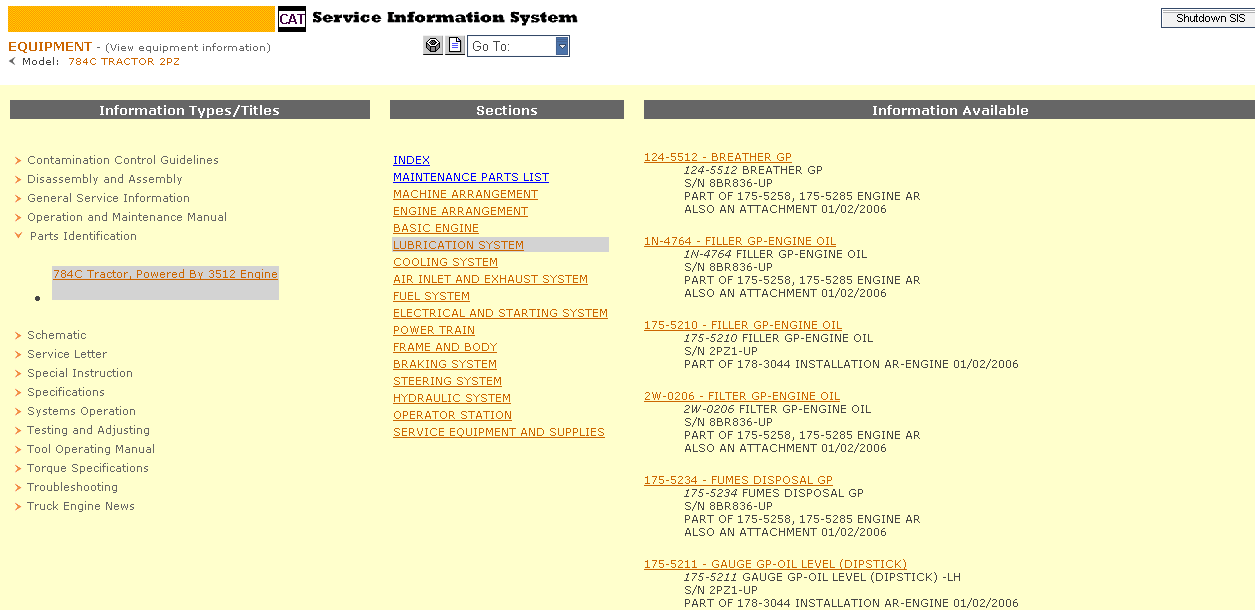
Task: Open AIR INLET AND EXHAUST SYSTEM section
Action: [490, 279]
